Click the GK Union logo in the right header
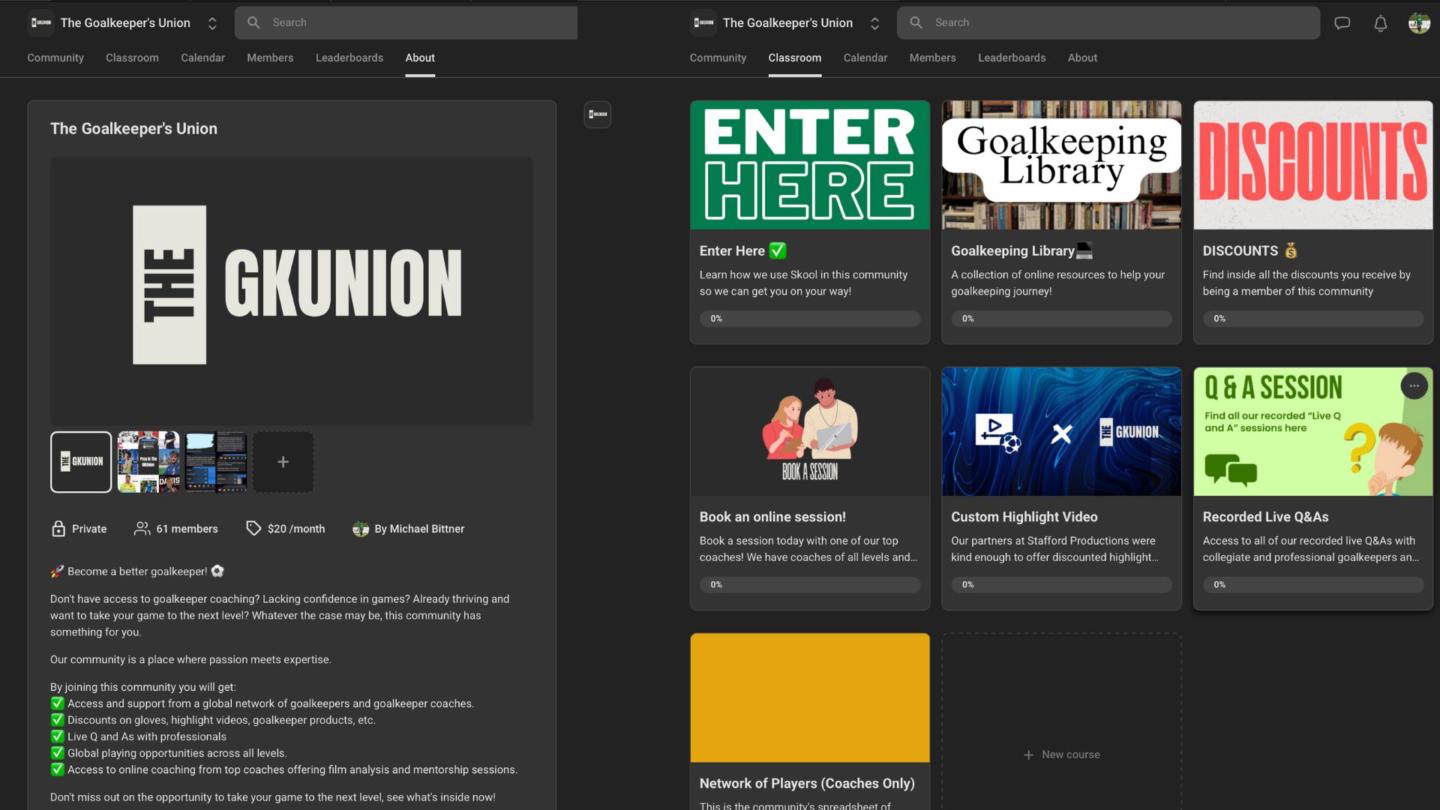Viewport: 1440px width, 810px height. tap(704, 23)
